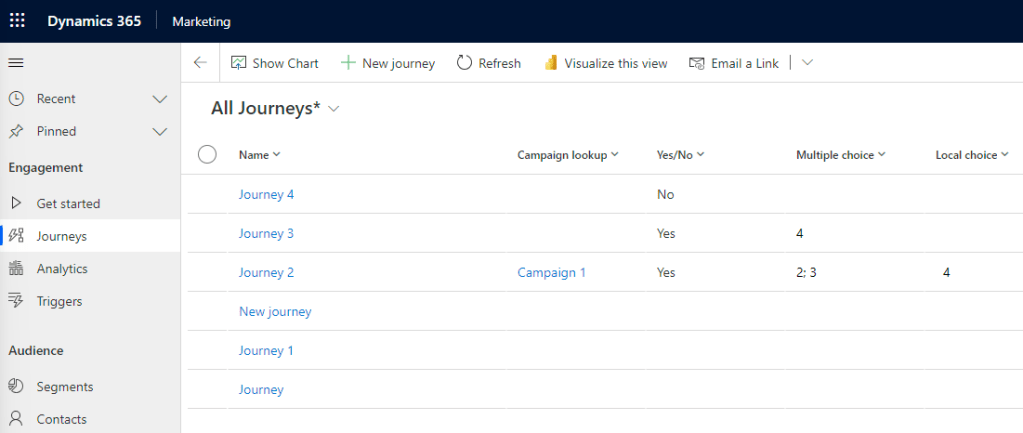This screenshot has height=433, width=1023.
Task: Click the plus icon for New journey
Action: [348, 63]
